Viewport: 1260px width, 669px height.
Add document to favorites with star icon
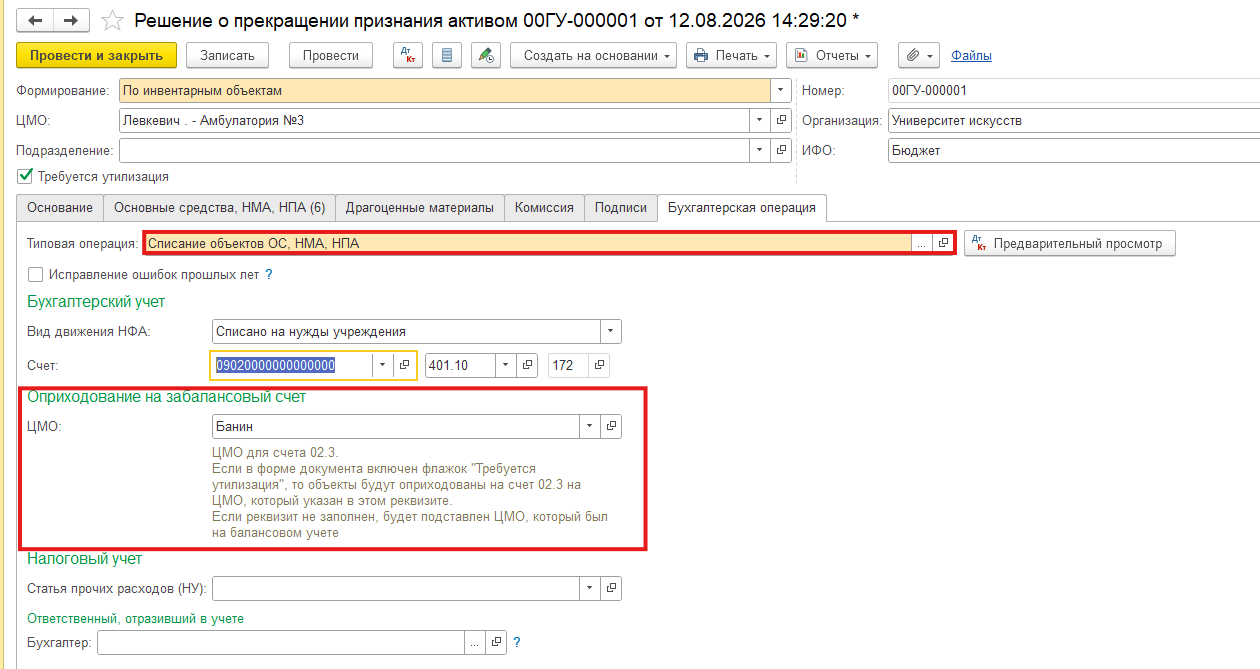tap(112, 20)
